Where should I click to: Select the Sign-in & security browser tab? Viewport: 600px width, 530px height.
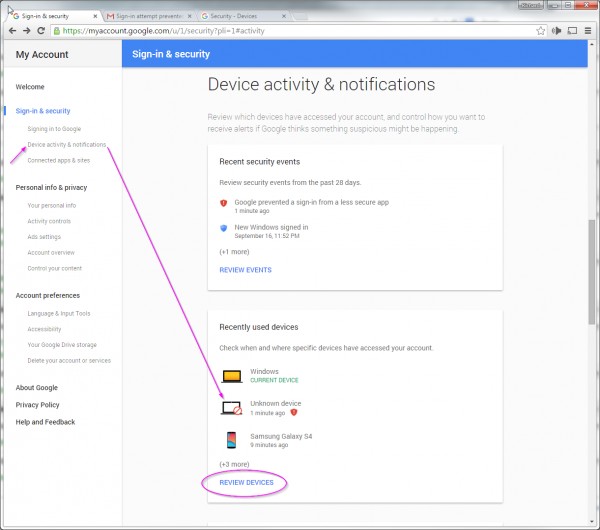54,16
